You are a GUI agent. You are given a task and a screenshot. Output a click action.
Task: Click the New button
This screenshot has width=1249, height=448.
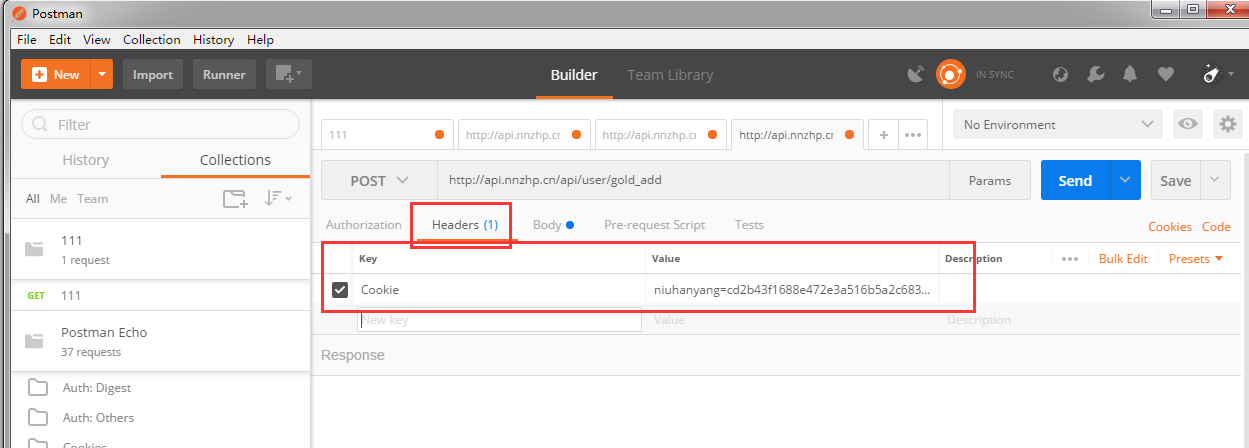click(56, 74)
